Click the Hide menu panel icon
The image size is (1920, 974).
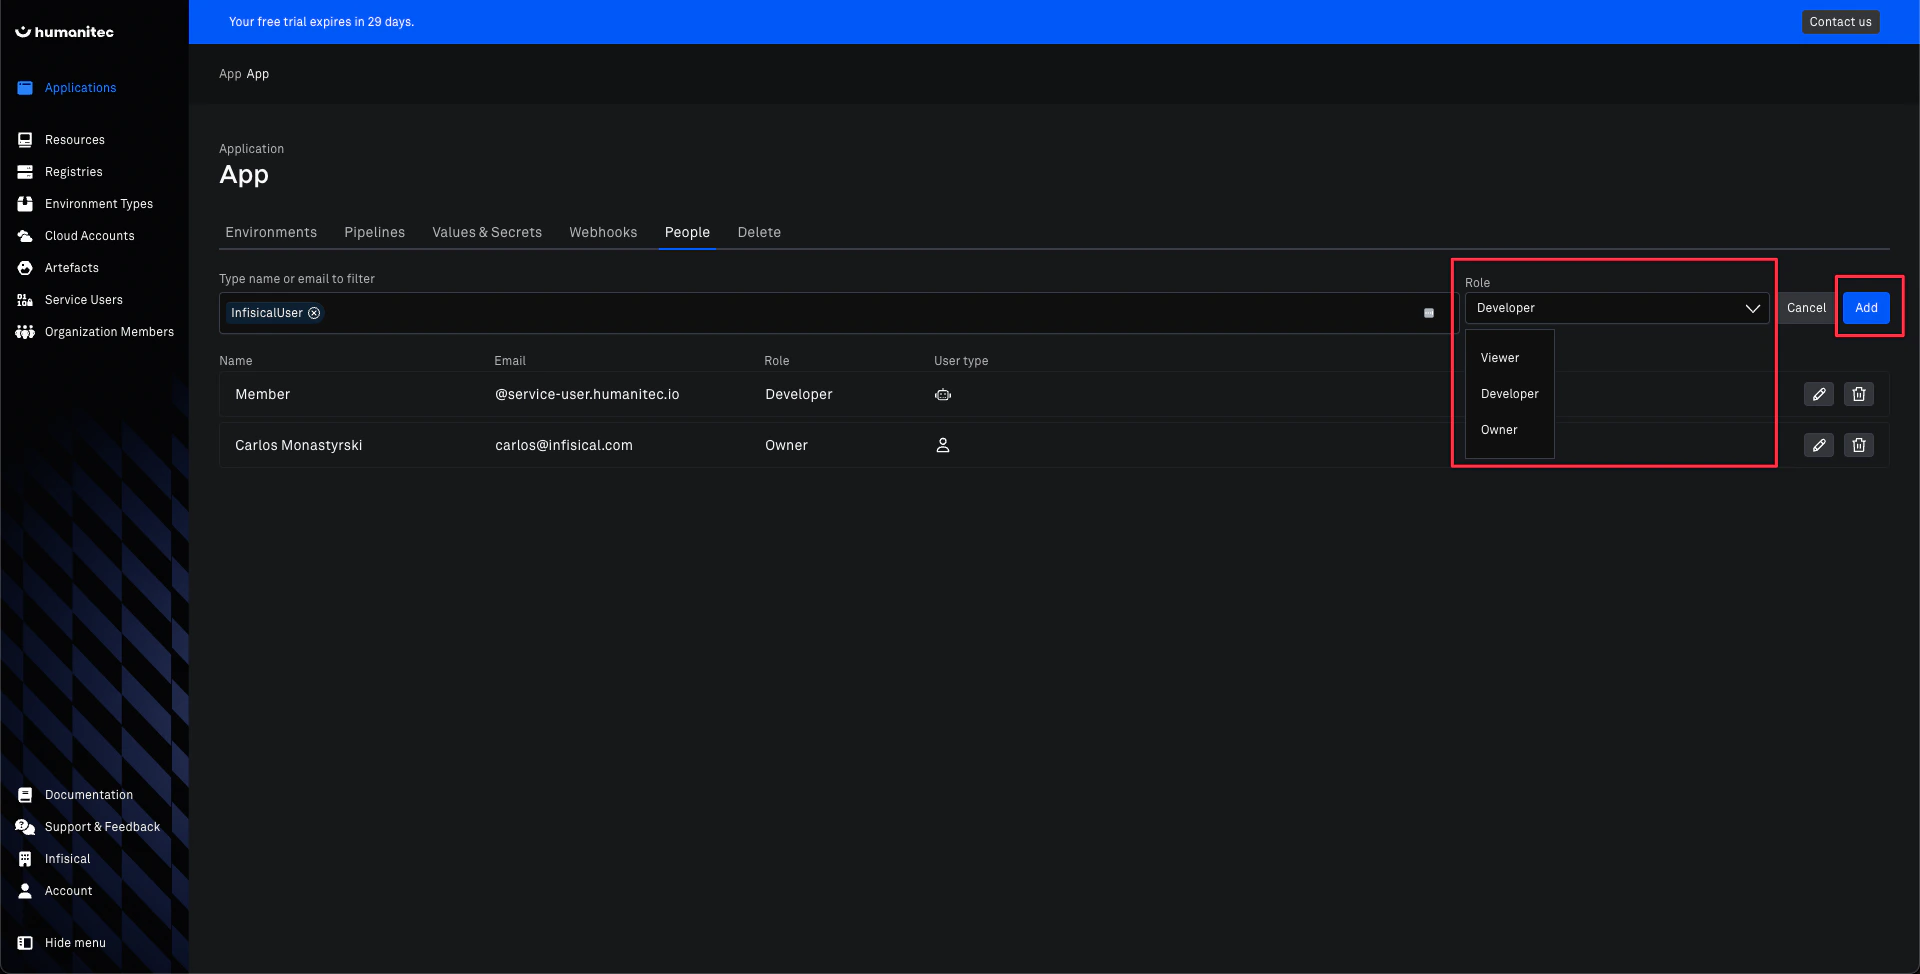25,943
